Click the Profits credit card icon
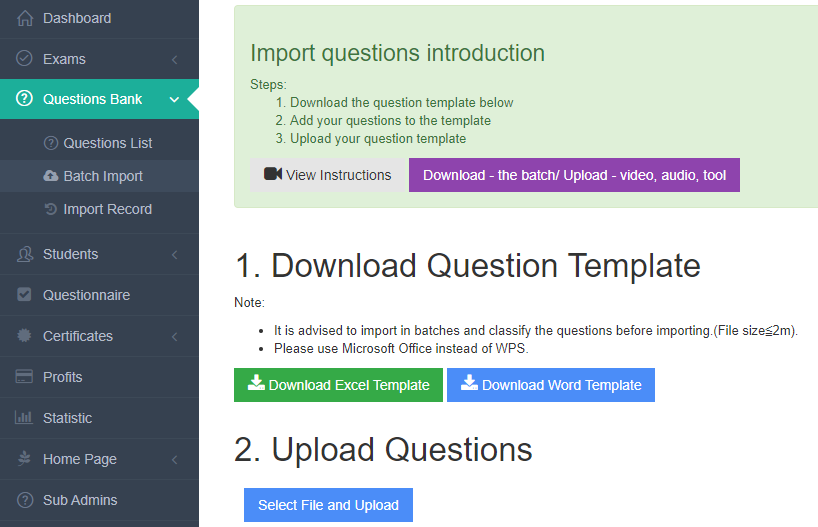This screenshot has height=527, width=818. click(24, 376)
